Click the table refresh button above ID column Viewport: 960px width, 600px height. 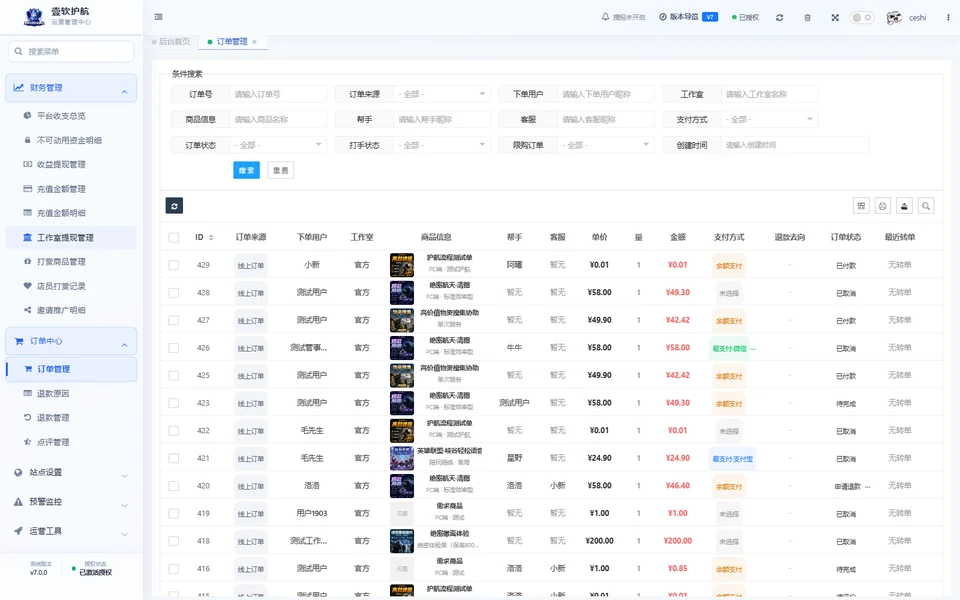point(174,206)
